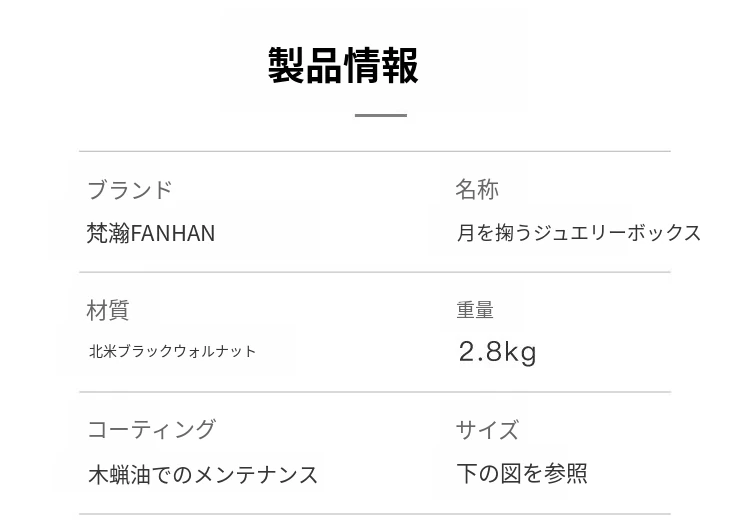
Task: Select the 重量 field label
Action: [x=475, y=310]
